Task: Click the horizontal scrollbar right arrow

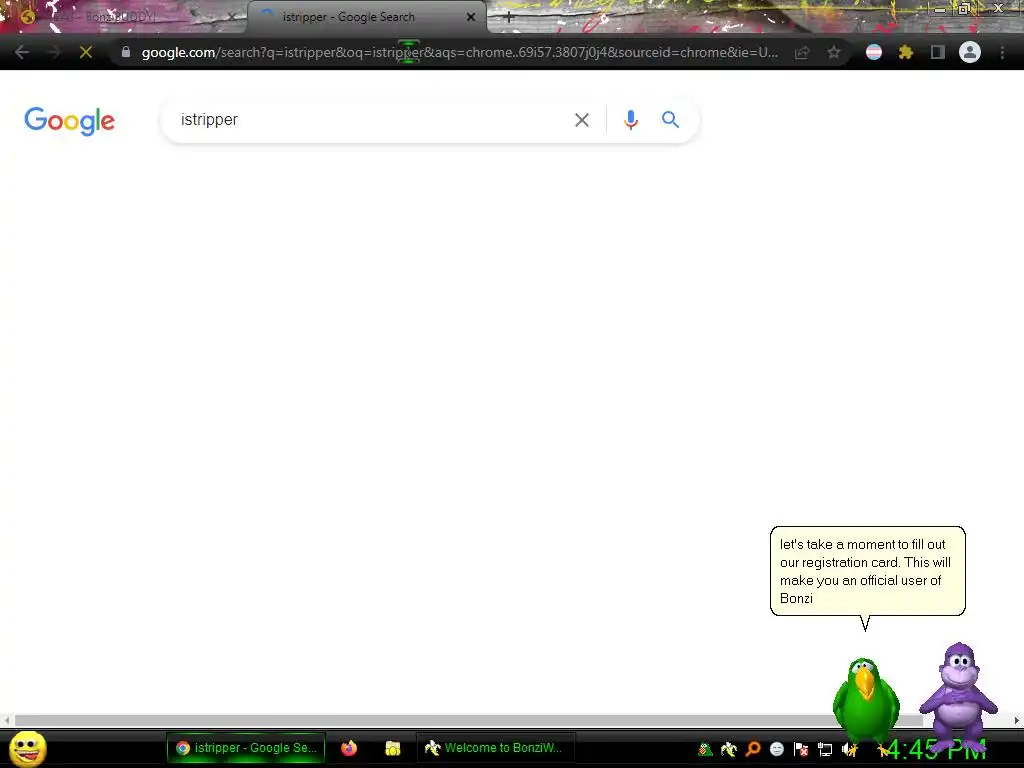Action: (x=1017, y=720)
